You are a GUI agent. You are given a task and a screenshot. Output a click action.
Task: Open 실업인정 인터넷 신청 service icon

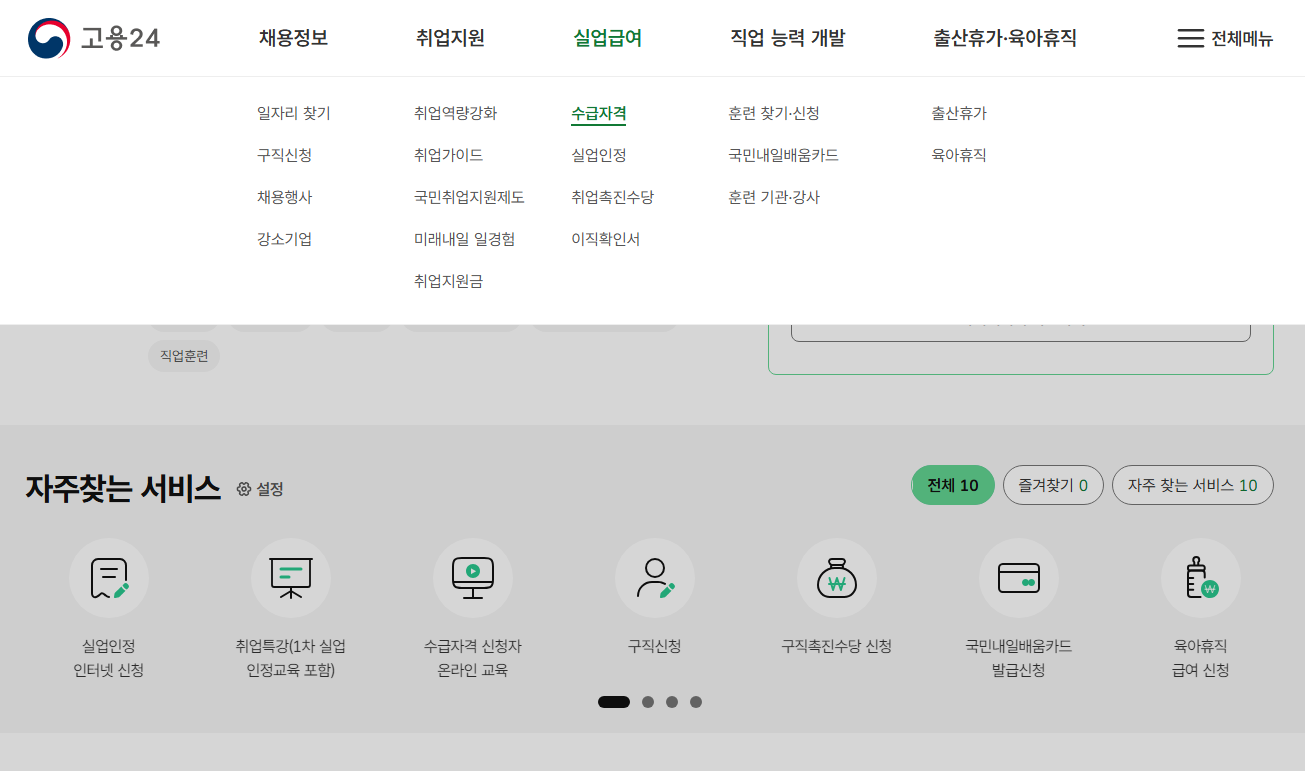(x=108, y=578)
